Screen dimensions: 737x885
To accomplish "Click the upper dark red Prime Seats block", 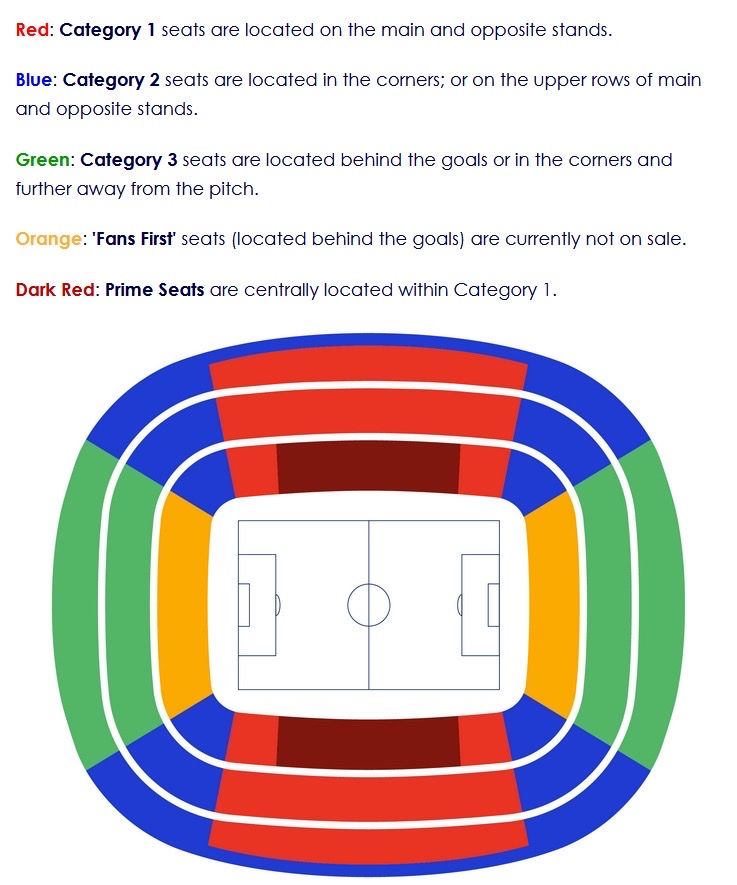I will [x=368, y=468].
